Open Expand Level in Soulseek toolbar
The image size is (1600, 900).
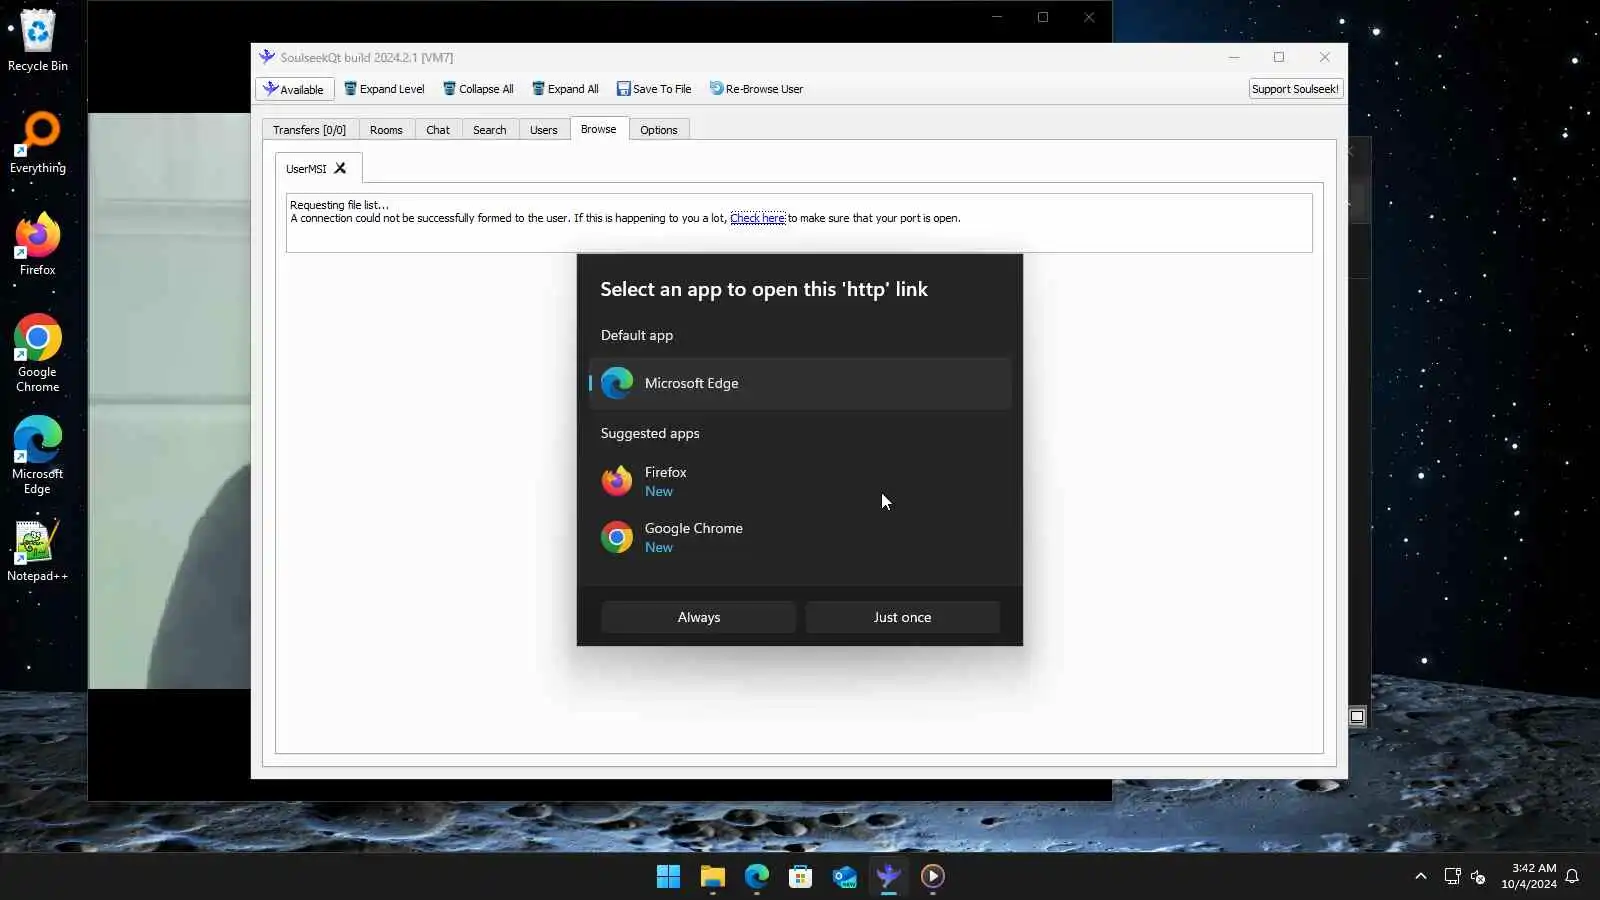384,89
